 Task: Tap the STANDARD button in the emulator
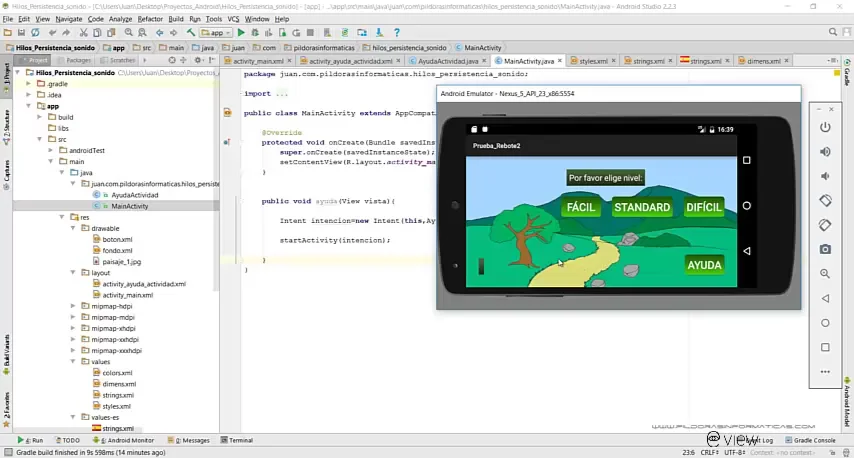pyautogui.click(x=642, y=207)
